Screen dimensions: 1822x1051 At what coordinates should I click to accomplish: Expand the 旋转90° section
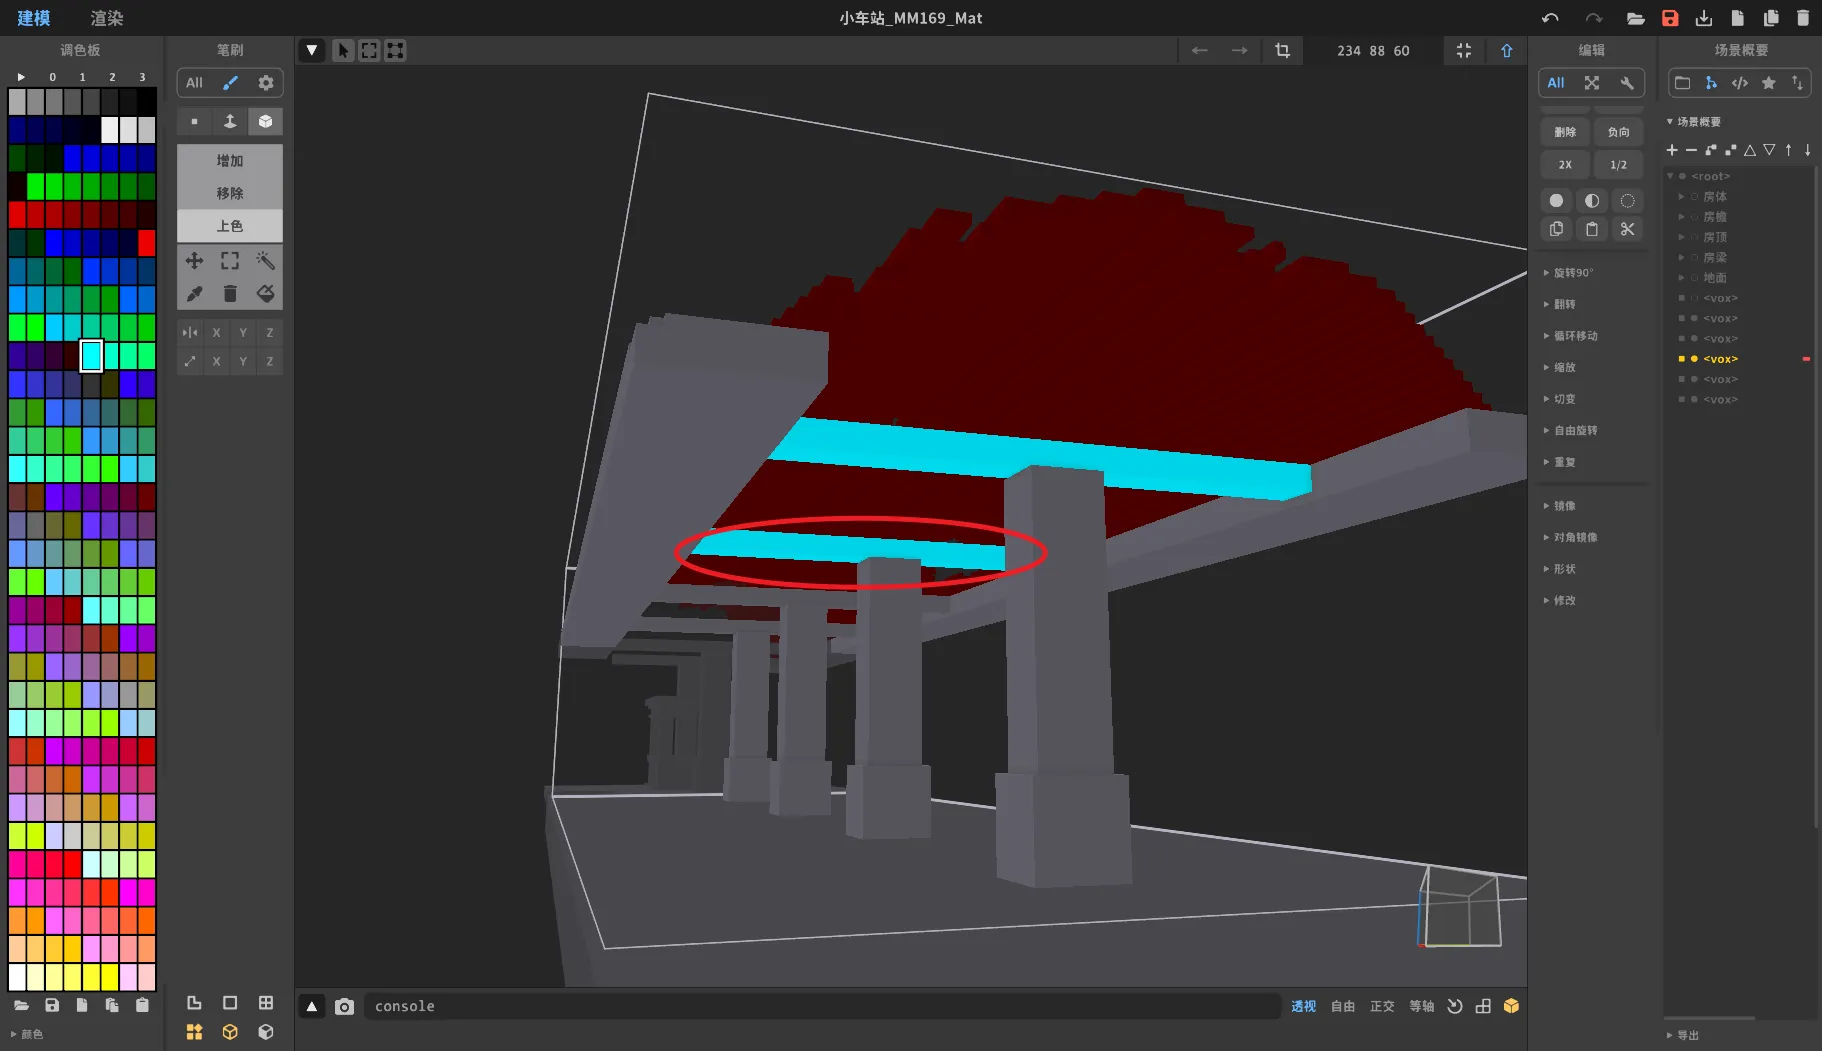(1572, 273)
